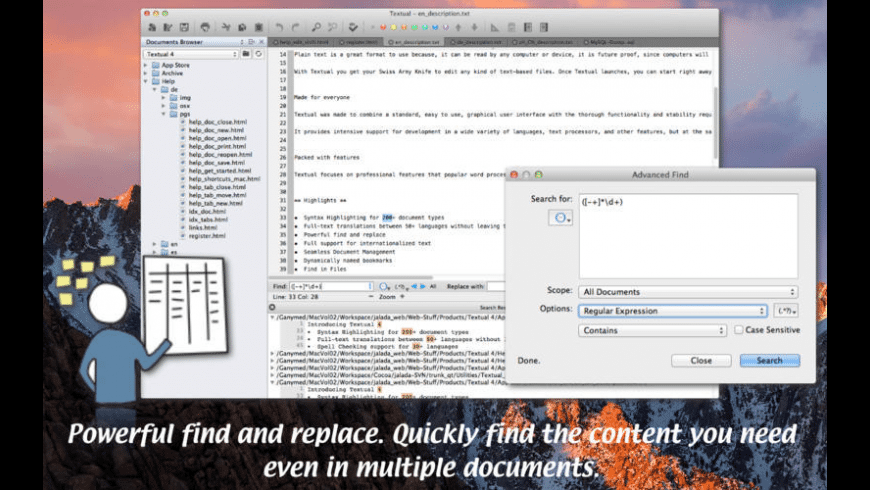This screenshot has width=870, height=490.
Task: Open the Regular Expression options dropdown
Action: point(672,311)
